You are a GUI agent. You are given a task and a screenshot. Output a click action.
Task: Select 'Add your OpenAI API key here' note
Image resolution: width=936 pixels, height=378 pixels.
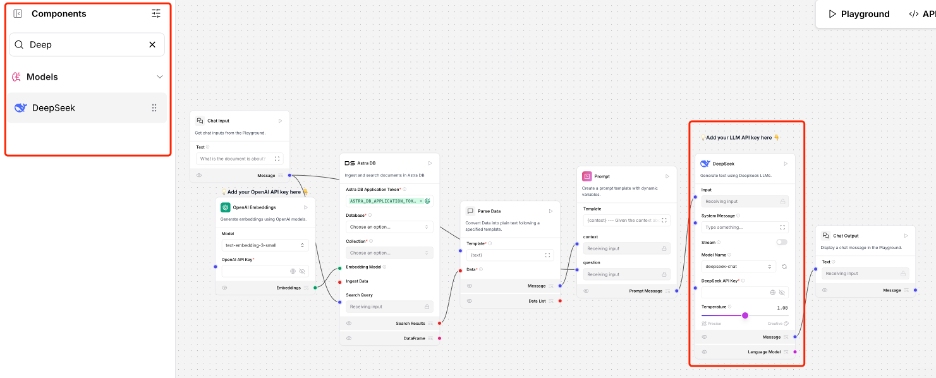pyautogui.click(x=264, y=192)
